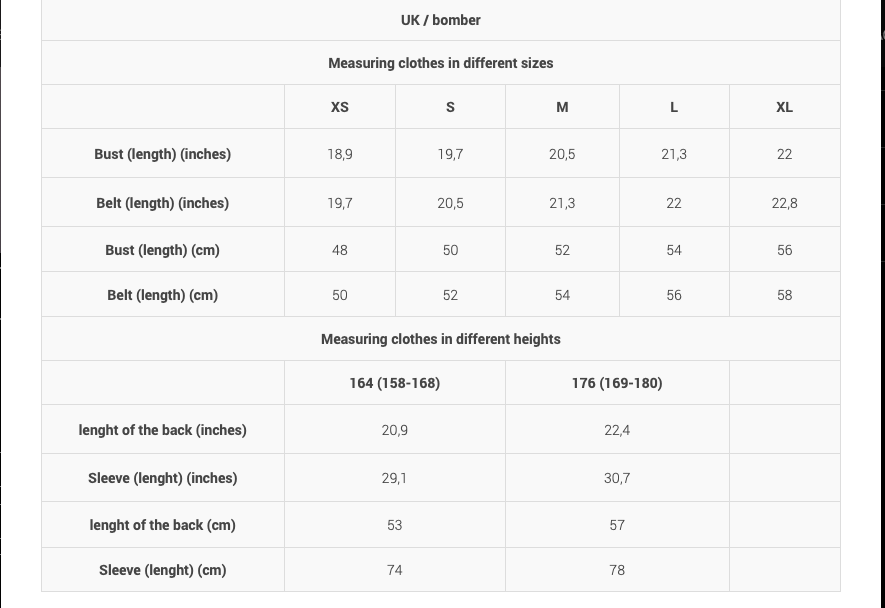Click the "UK / bomber" table title
Screen dimensions: 885x608
point(440,20)
